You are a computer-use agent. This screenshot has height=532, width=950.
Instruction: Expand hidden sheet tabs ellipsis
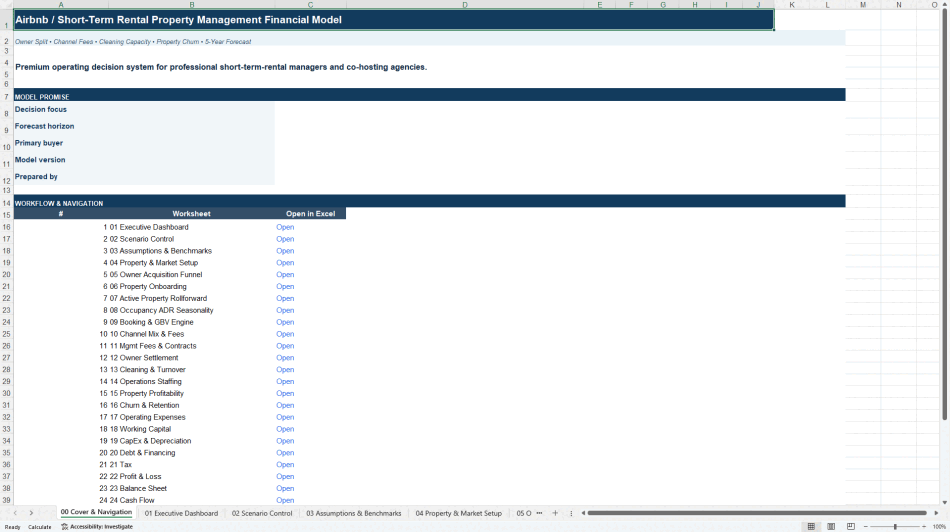click(539, 513)
